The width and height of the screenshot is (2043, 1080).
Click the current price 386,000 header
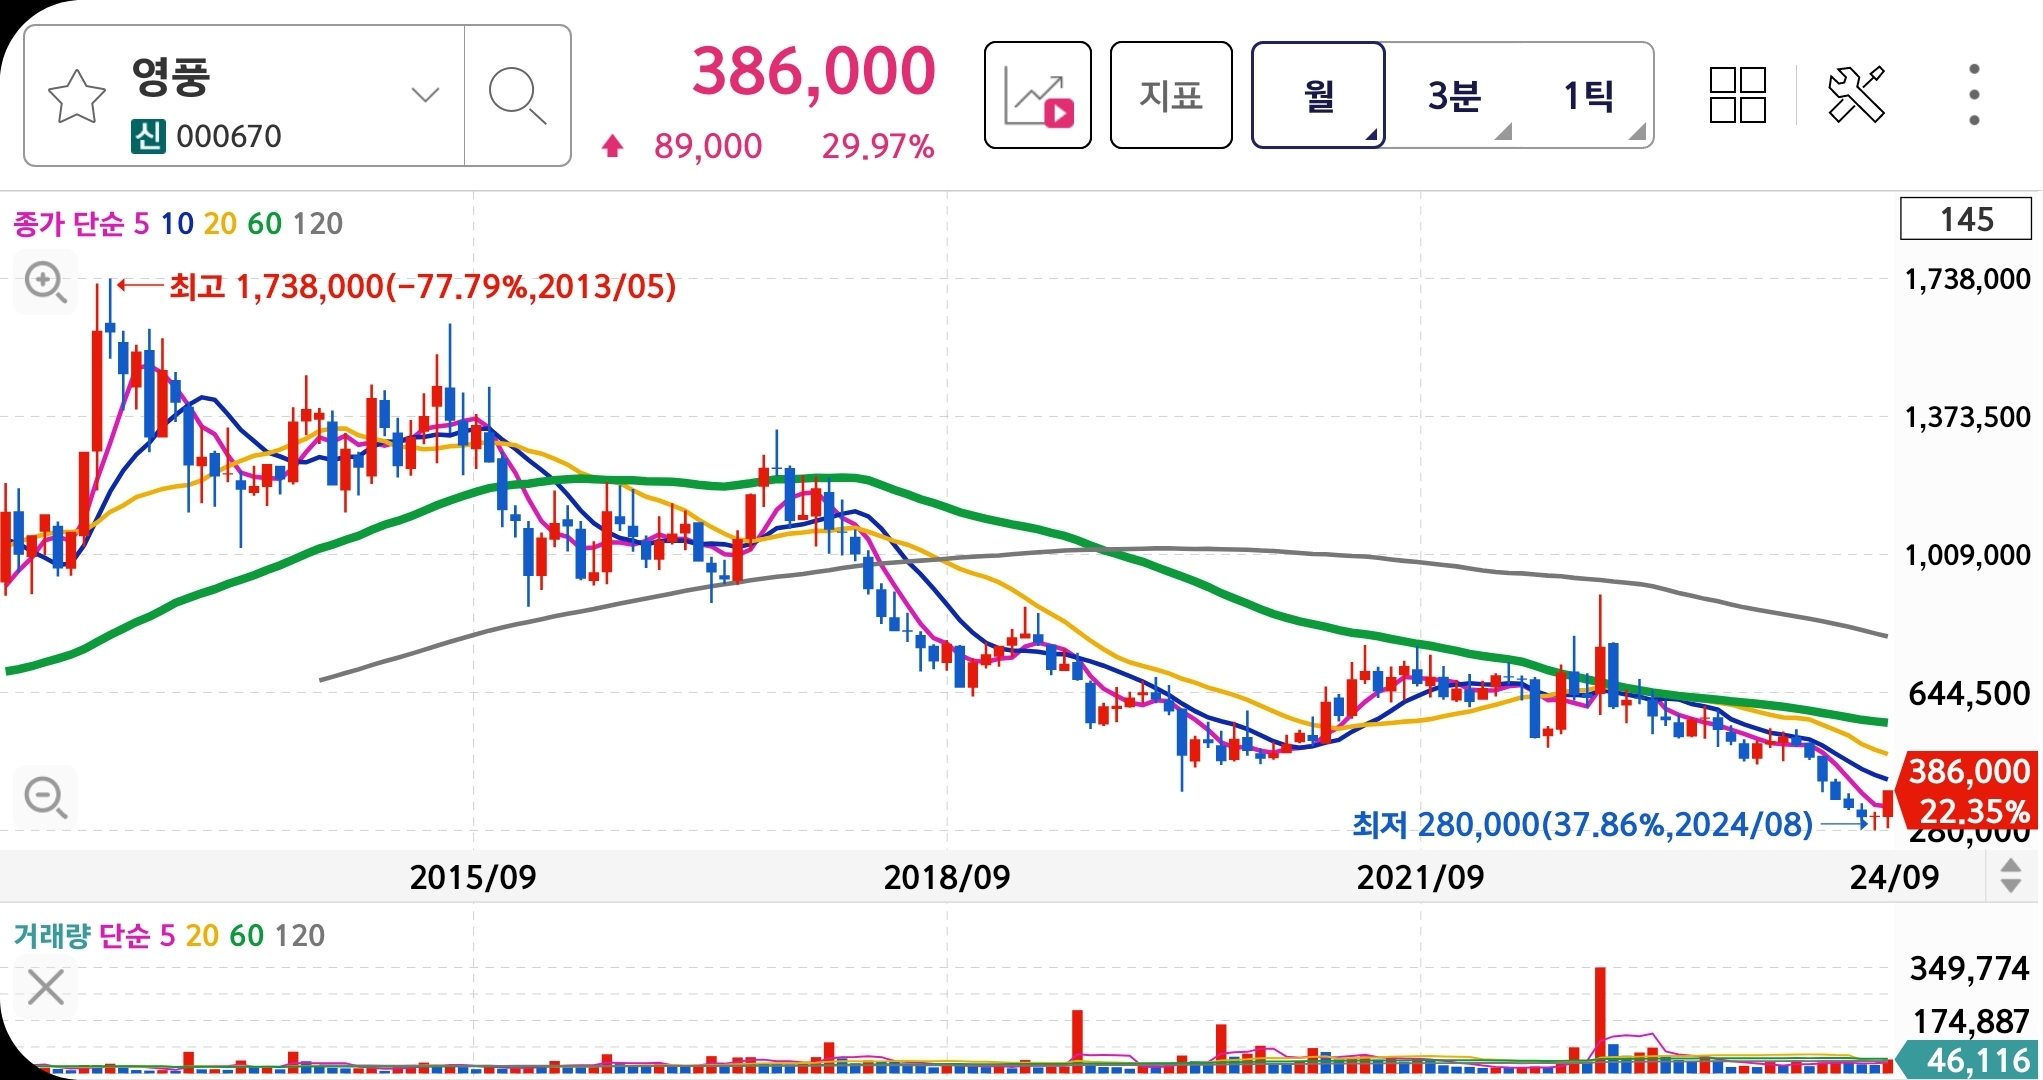813,71
